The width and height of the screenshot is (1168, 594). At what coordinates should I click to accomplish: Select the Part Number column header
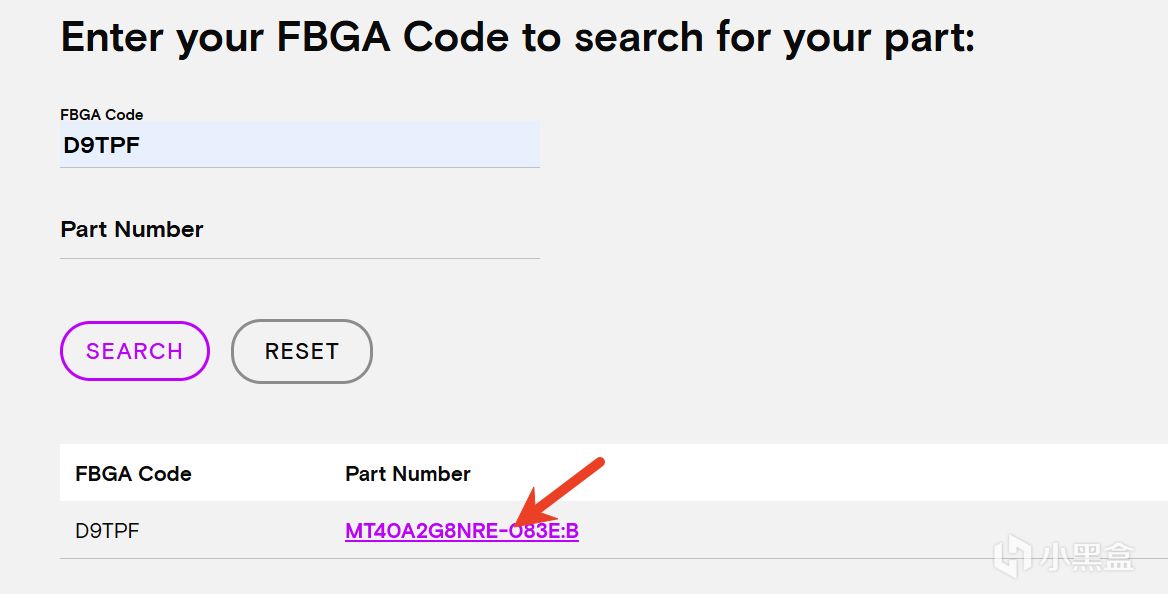click(407, 474)
